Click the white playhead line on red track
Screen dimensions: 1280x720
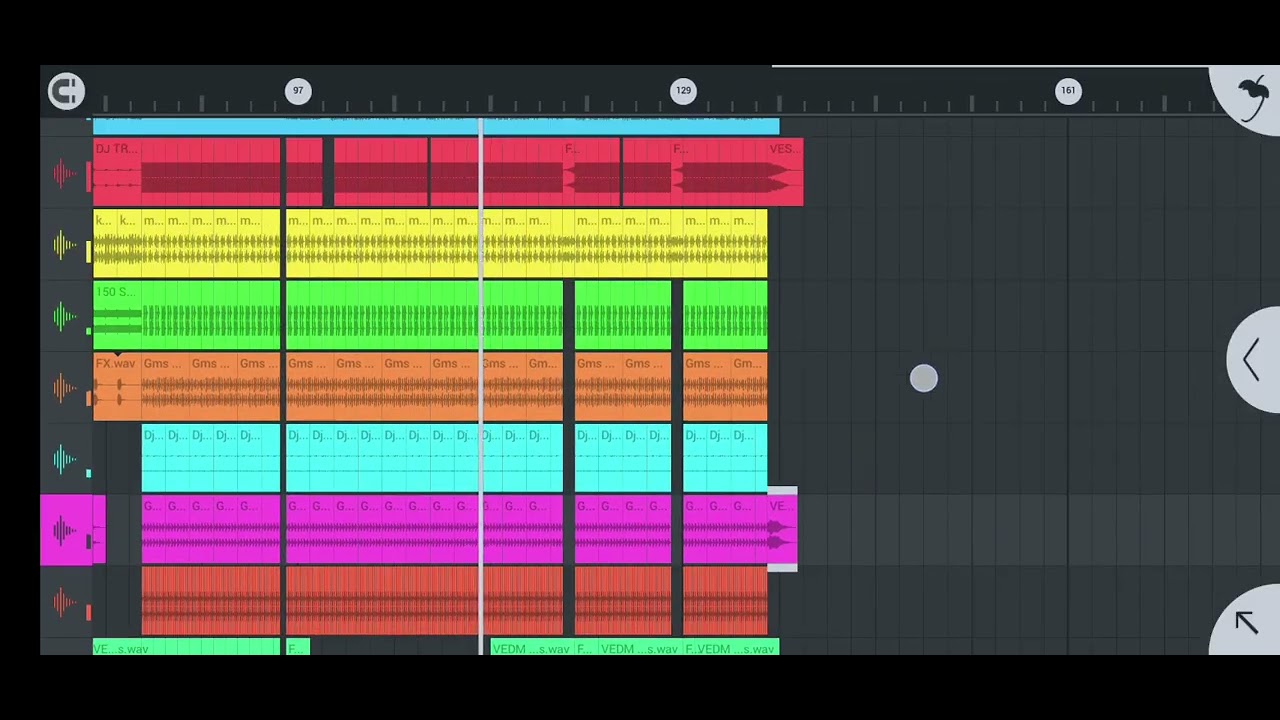point(481,173)
